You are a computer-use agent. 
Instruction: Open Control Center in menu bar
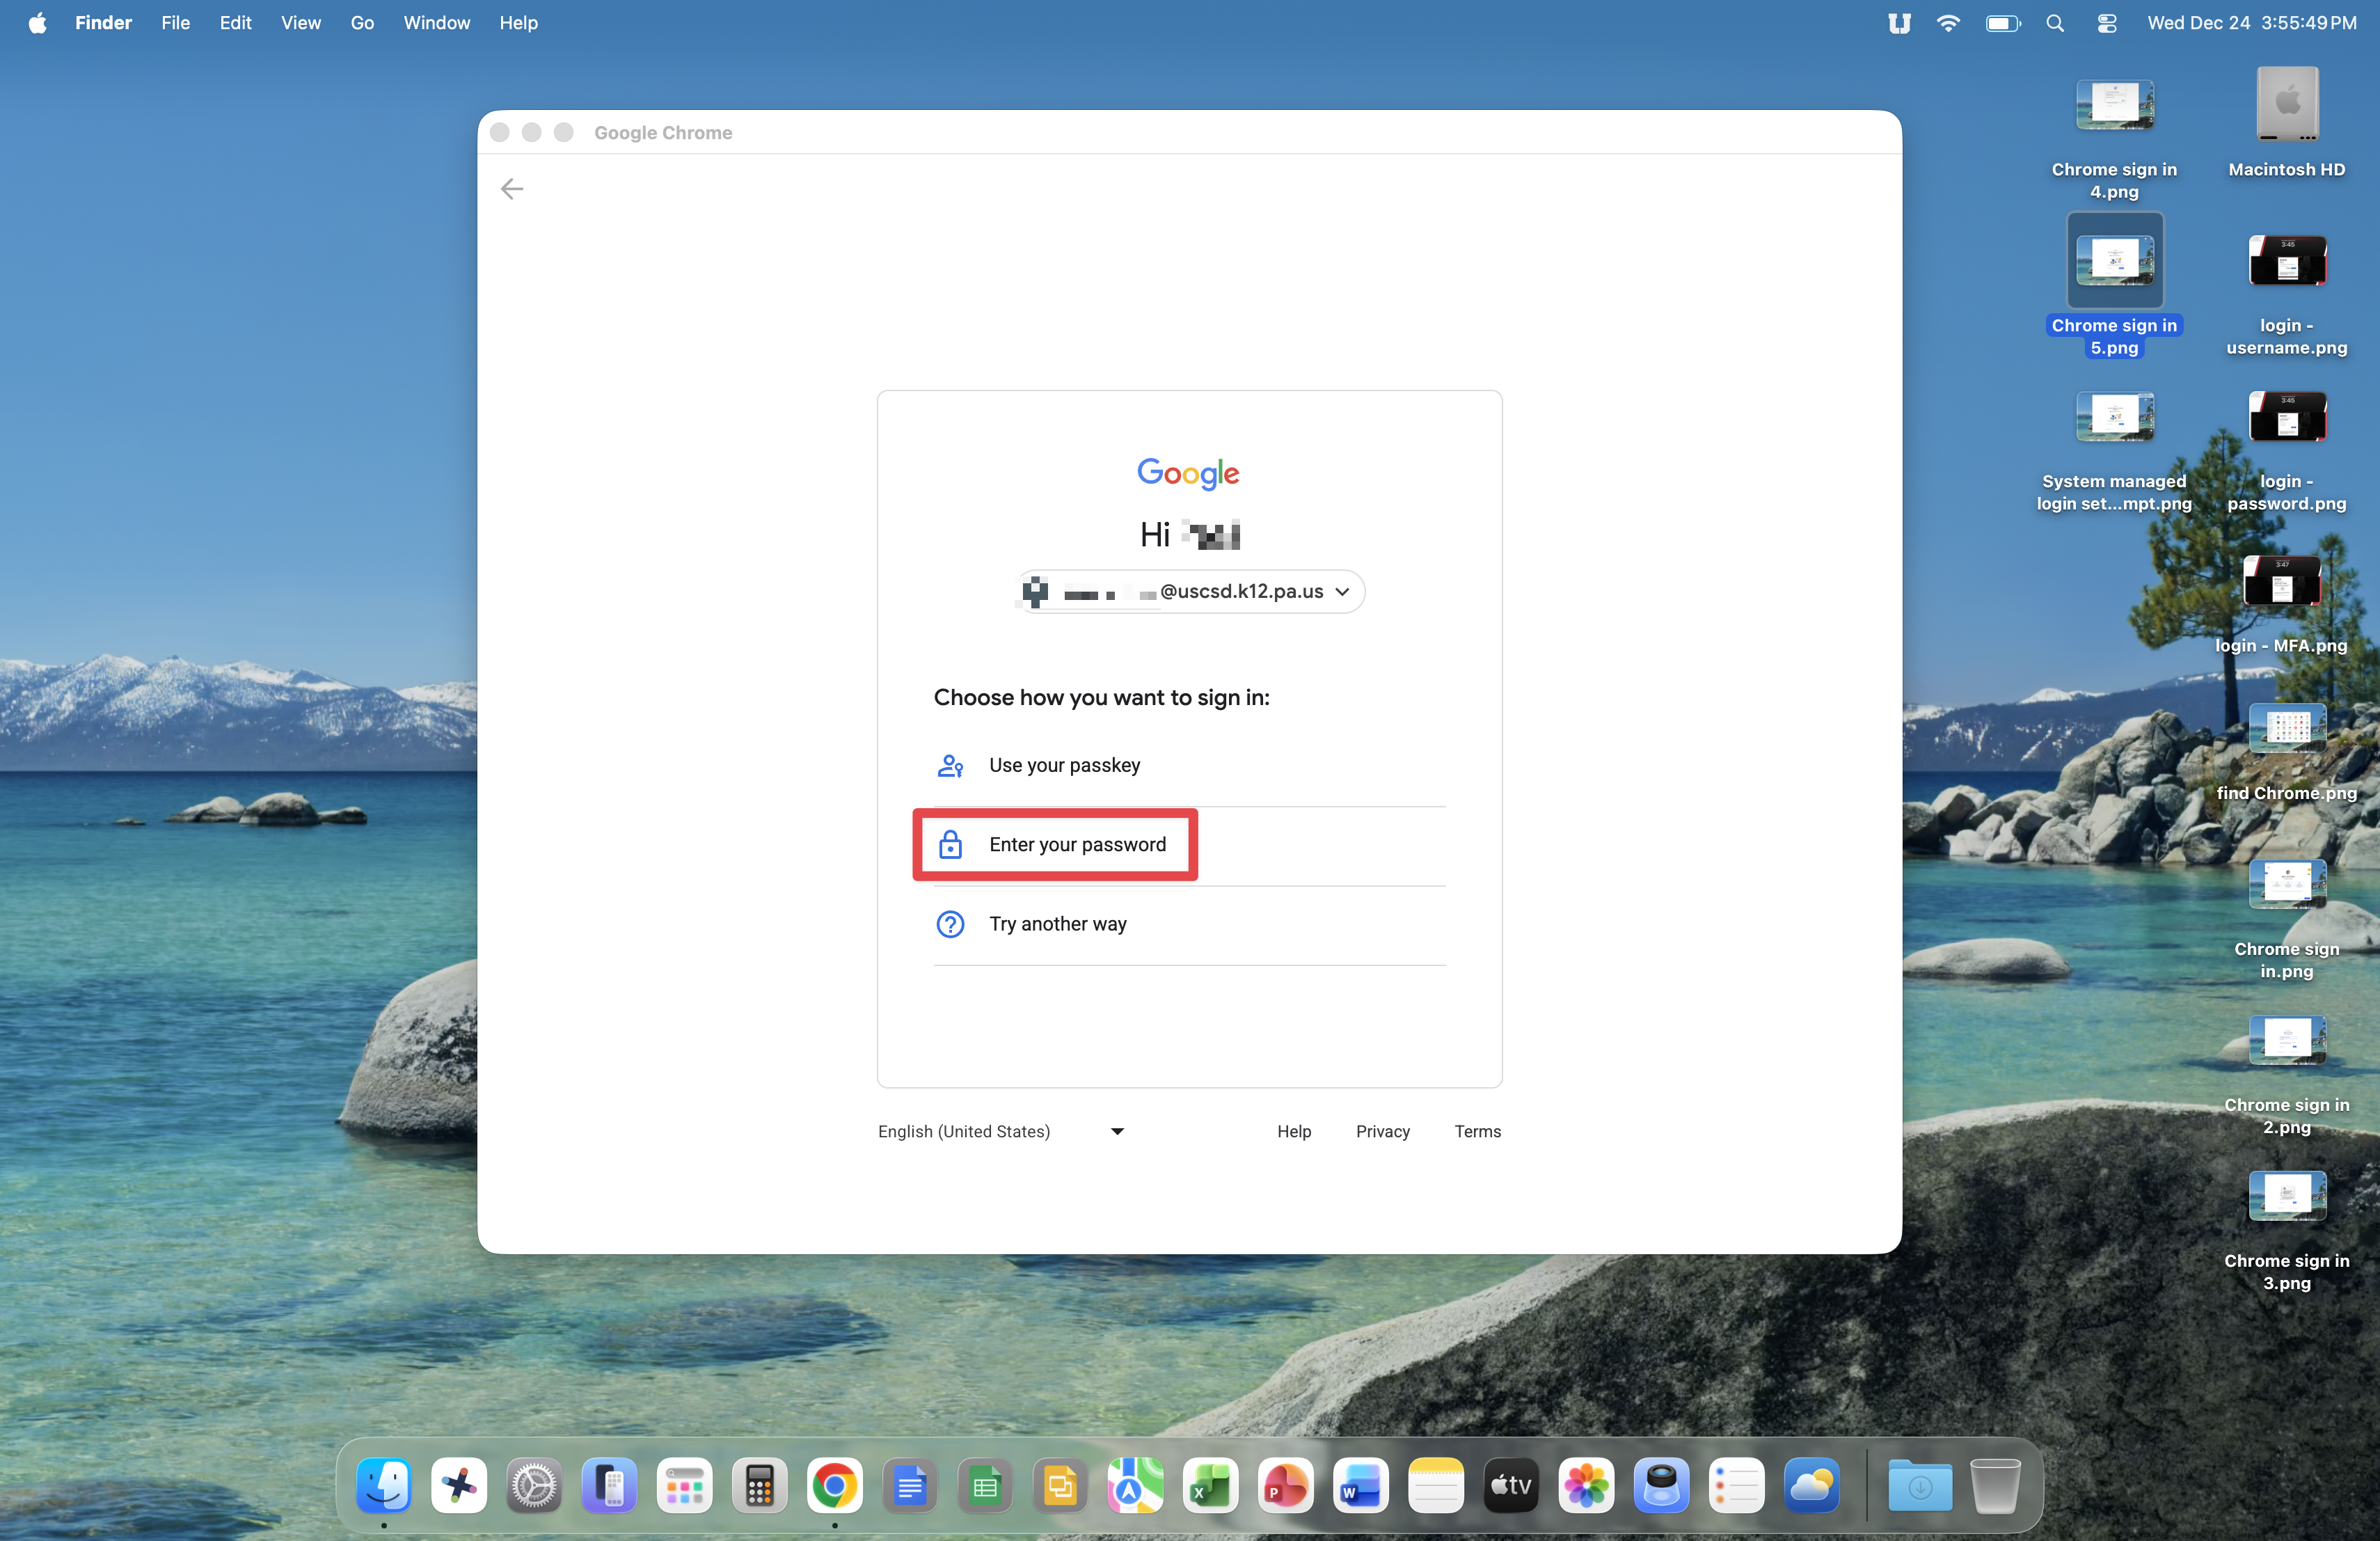pos(2106,22)
